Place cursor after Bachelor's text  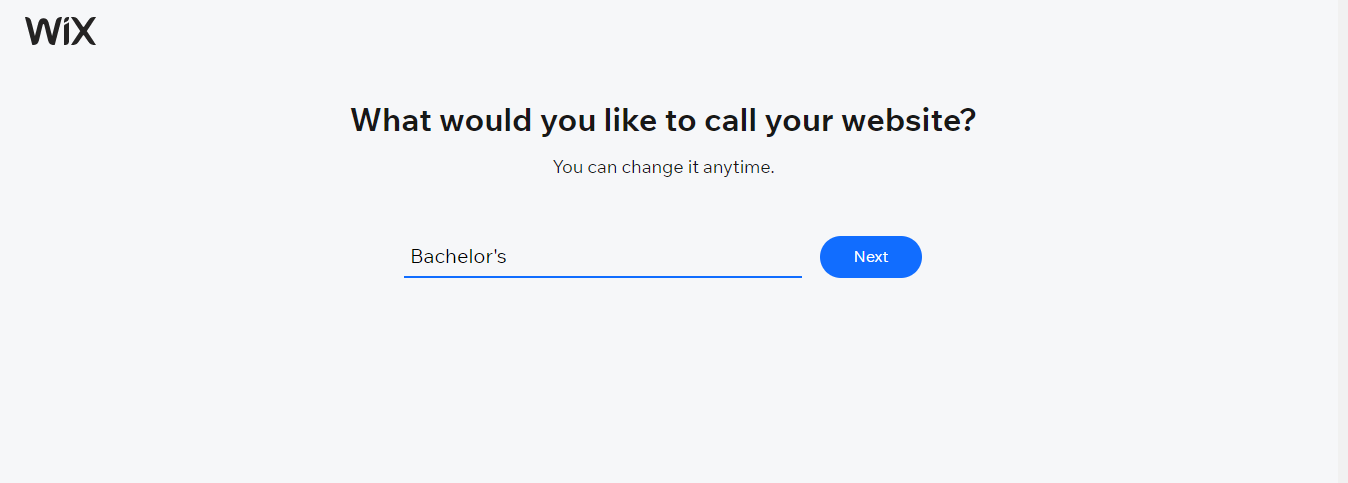point(509,257)
